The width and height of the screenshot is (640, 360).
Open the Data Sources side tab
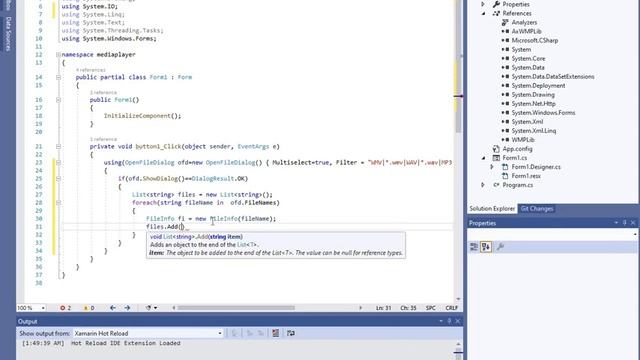click(8, 33)
